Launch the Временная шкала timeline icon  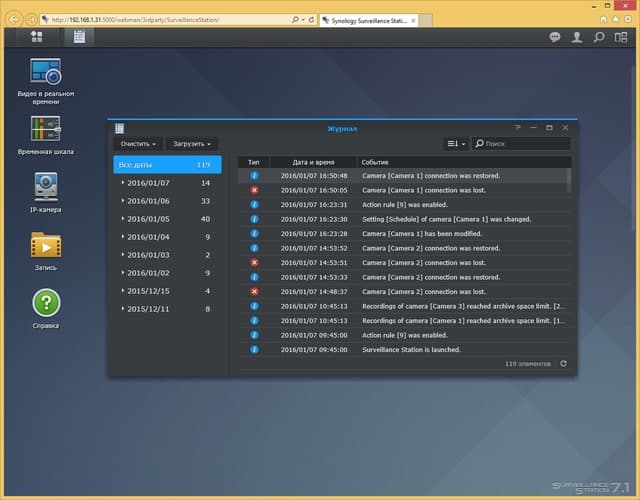pyautogui.click(x=46, y=135)
